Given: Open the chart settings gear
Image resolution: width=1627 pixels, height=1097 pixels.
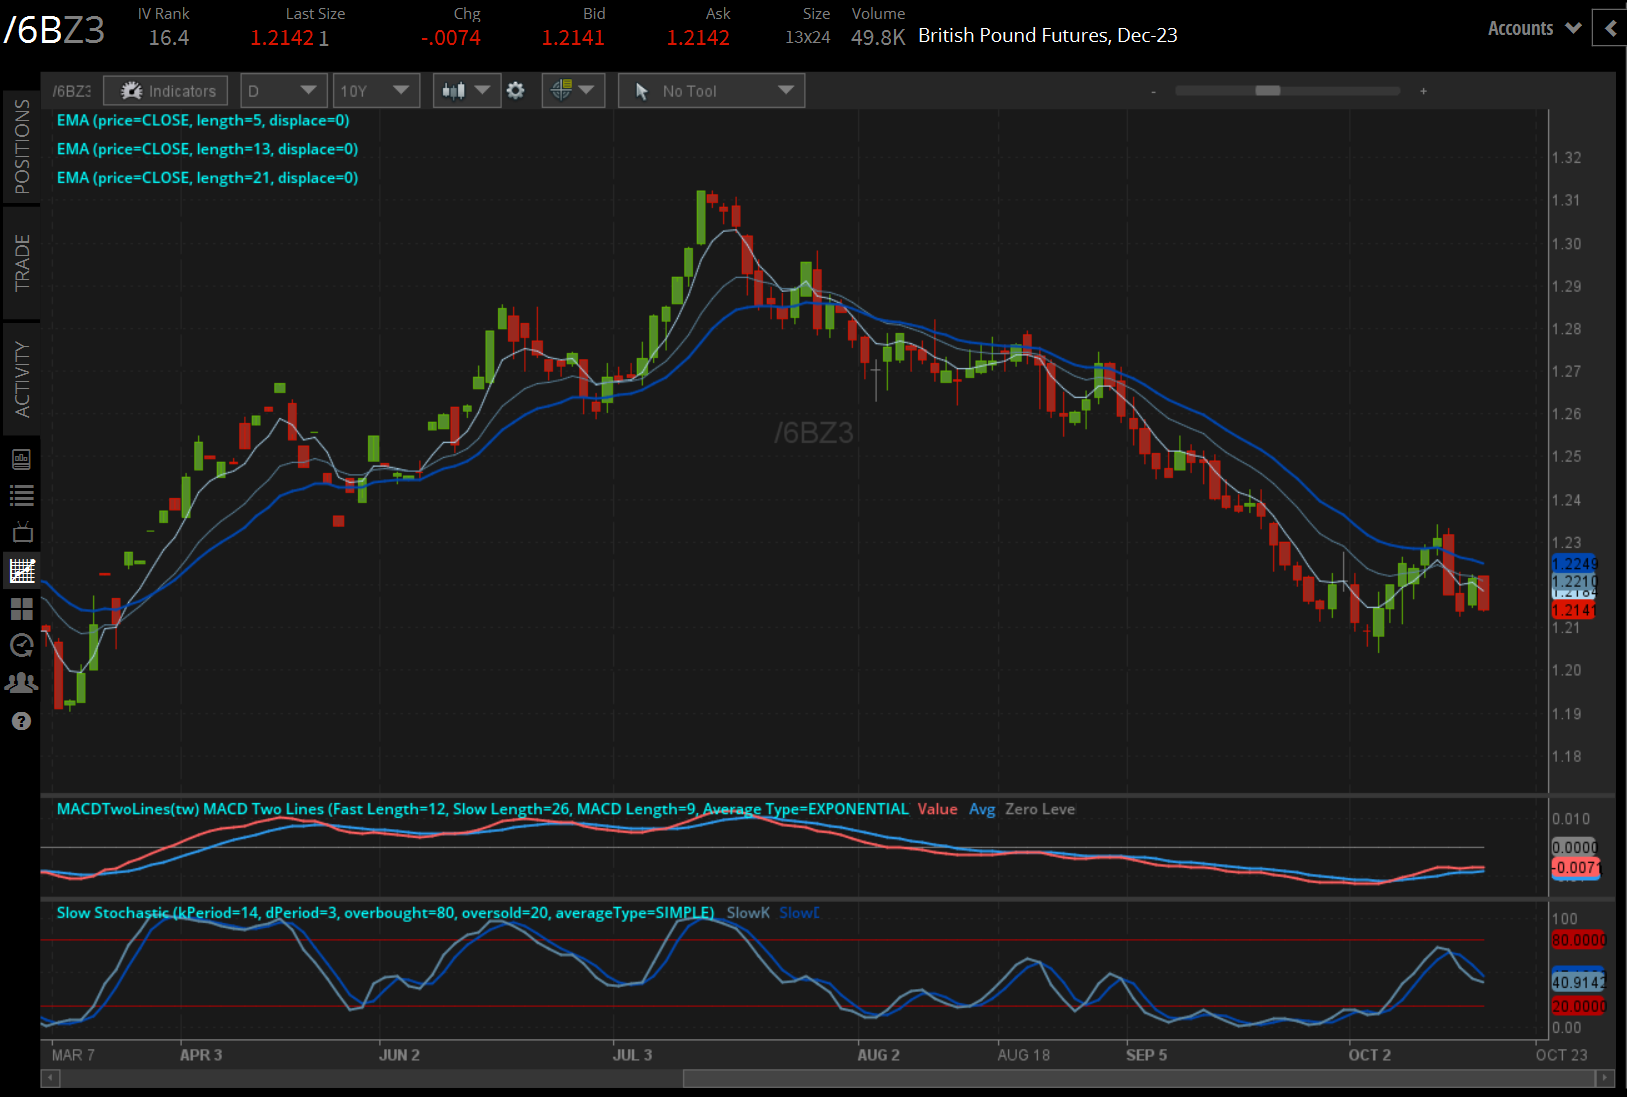Looking at the screenshot, I should click(515, 91).
